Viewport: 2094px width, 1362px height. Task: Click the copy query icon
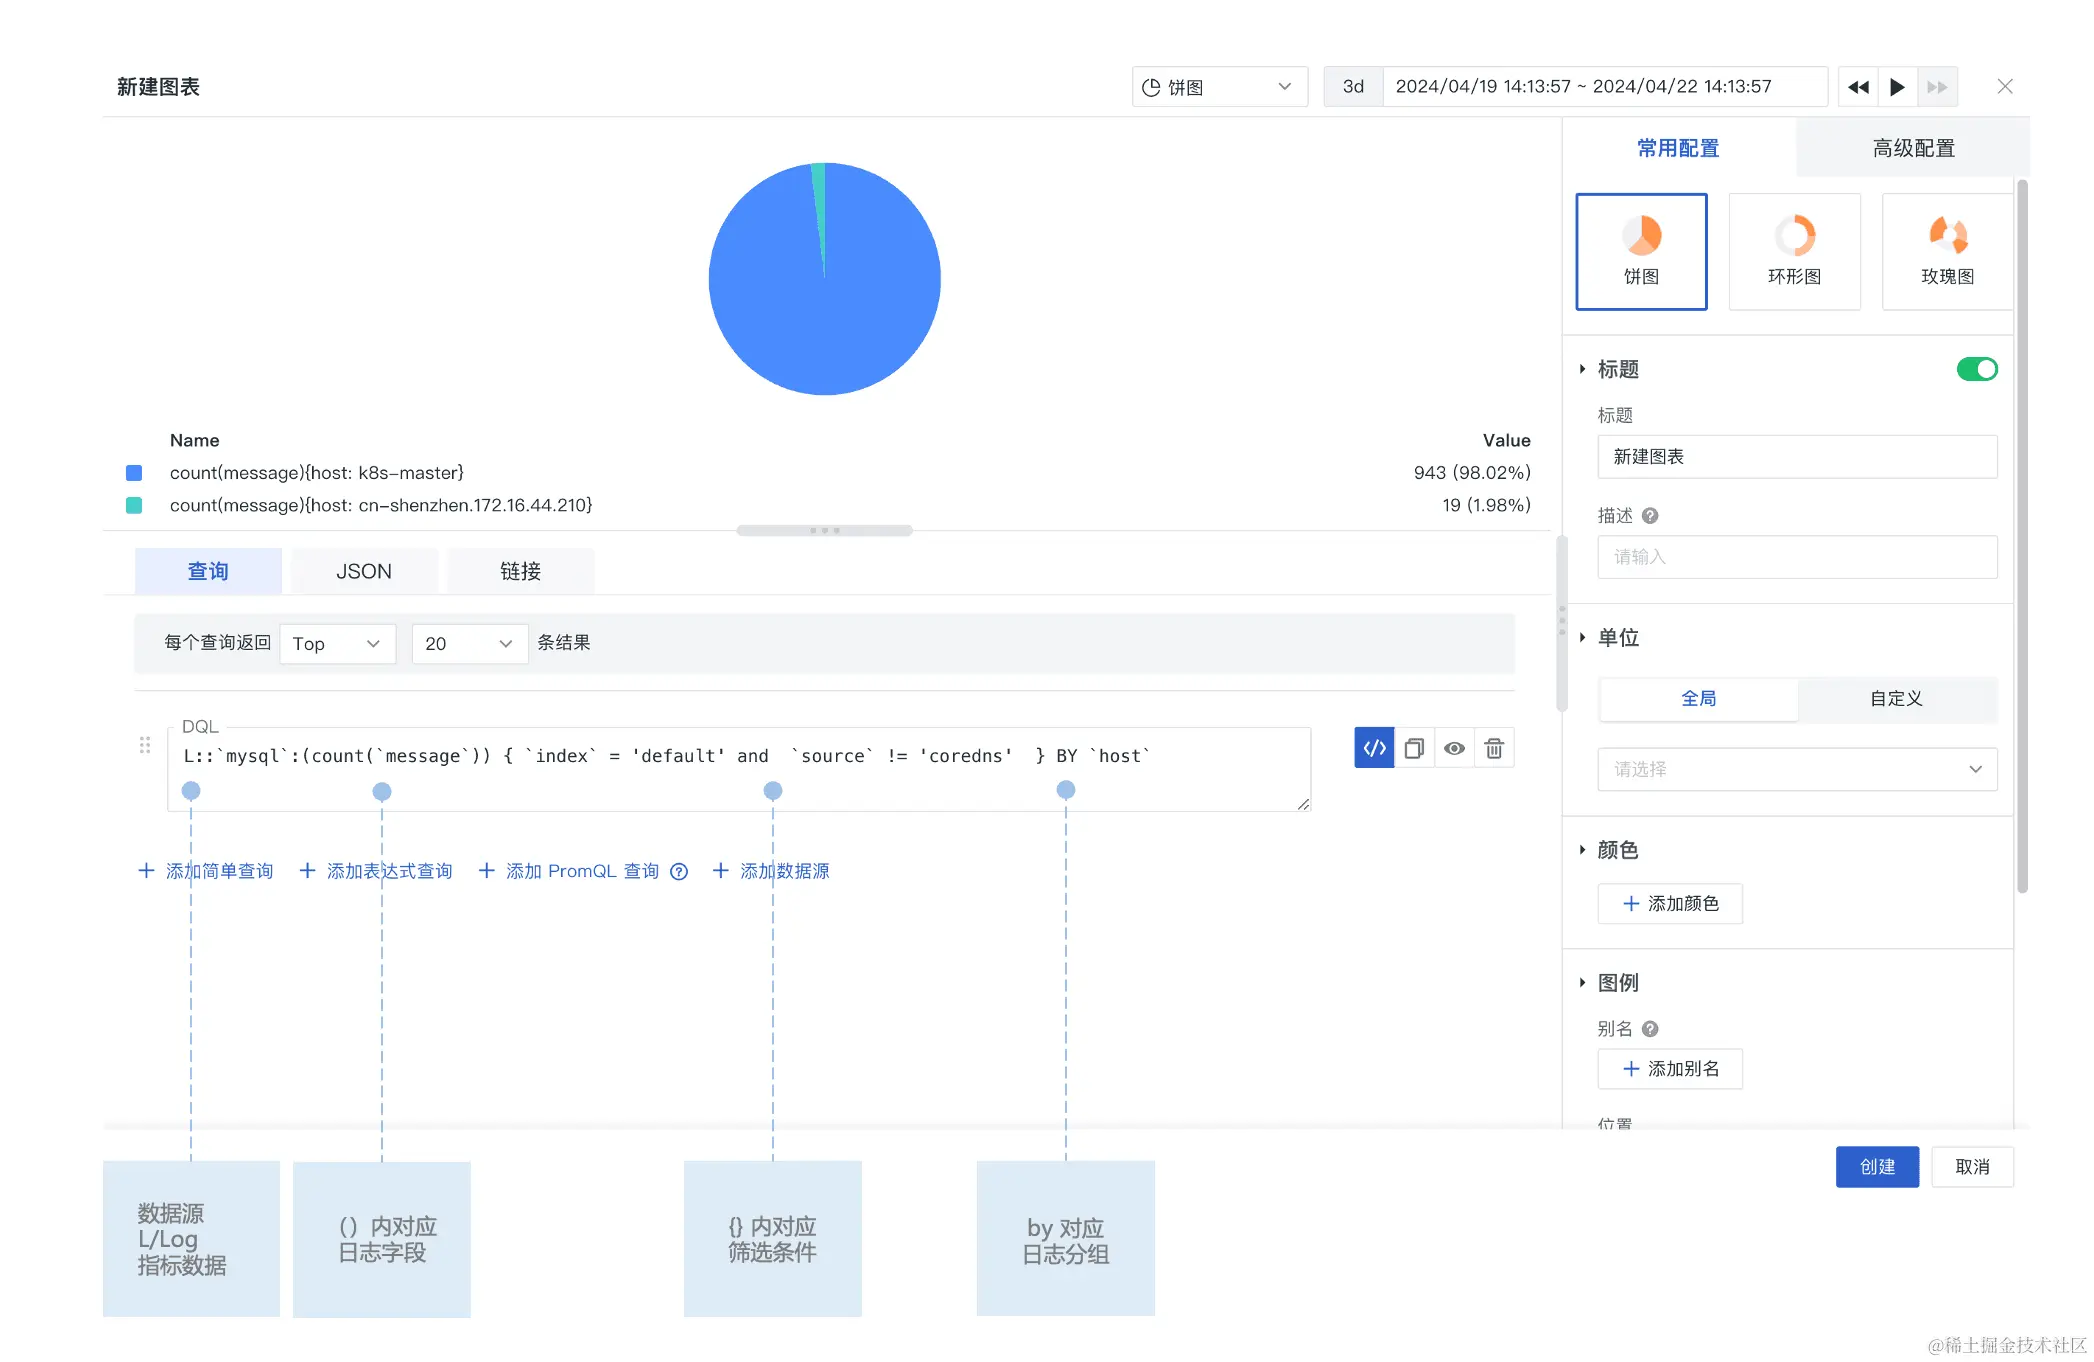pyautogui.click(x=1414, y=748)
